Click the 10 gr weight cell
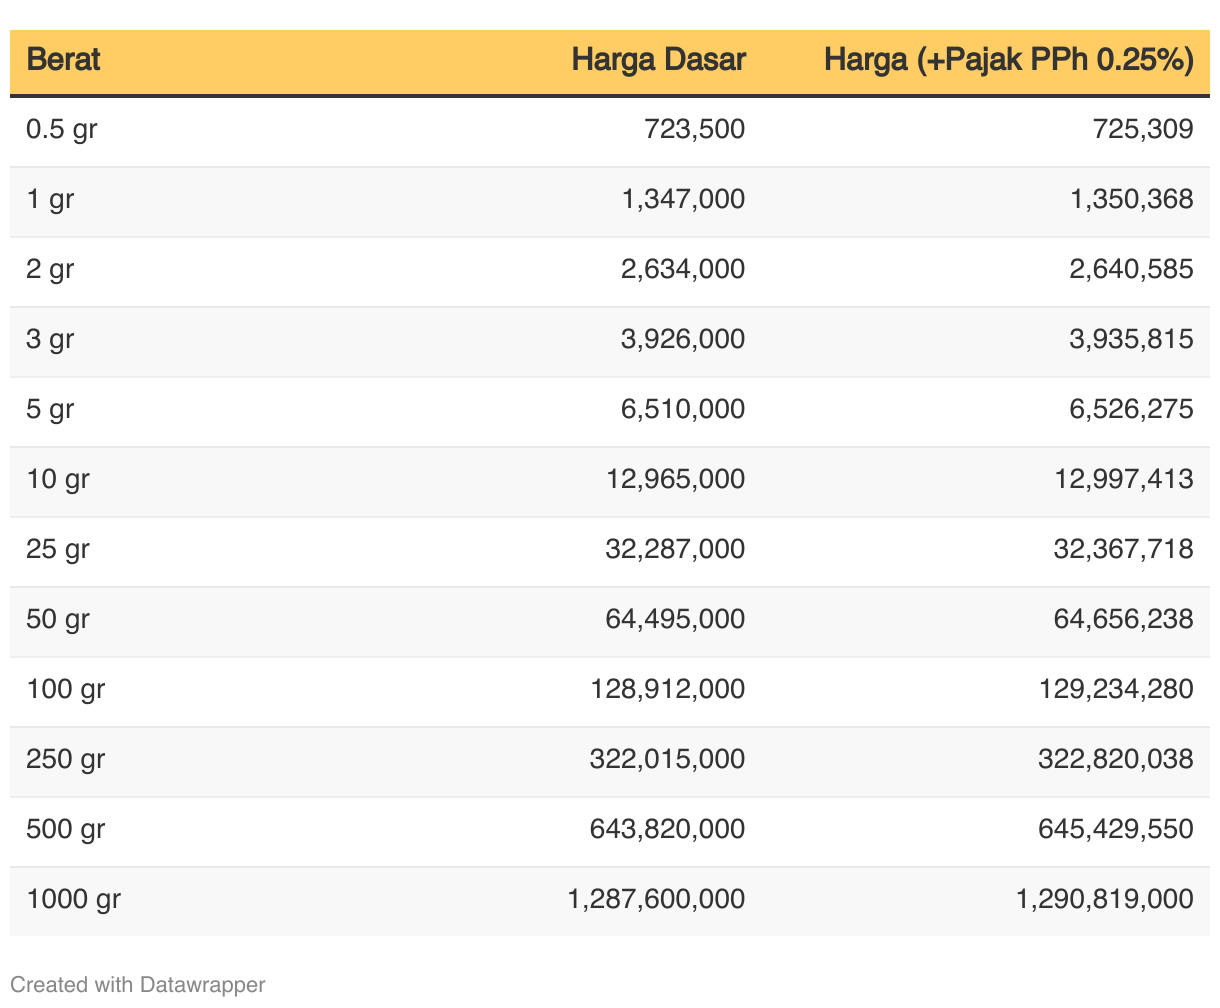Image resolution: width=1220 pixels, height=1008 pixels. click(x=58, y=479)
